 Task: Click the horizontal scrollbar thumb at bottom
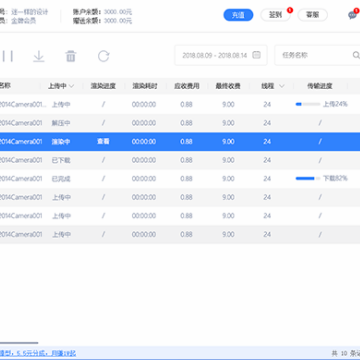19,343
